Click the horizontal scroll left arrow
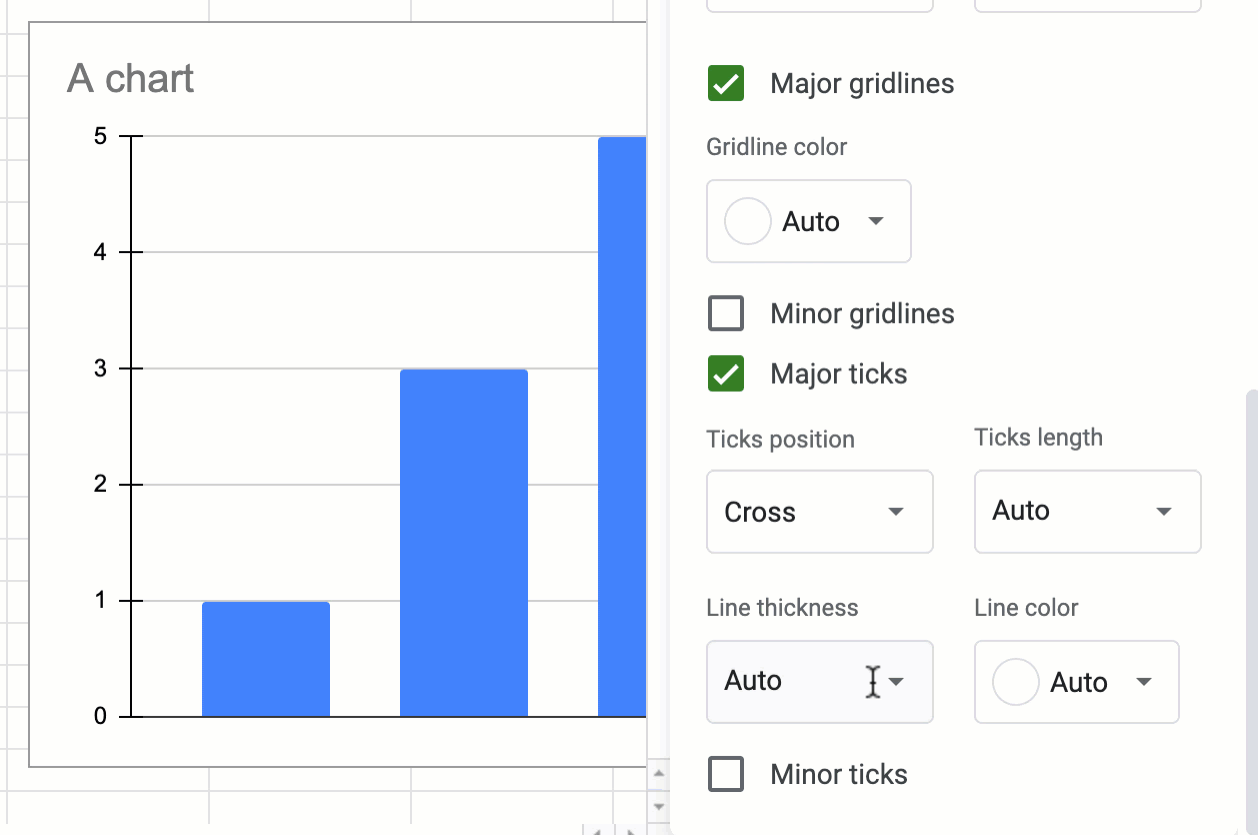Screen dimensions: 1258x835 tap(597, 830)
